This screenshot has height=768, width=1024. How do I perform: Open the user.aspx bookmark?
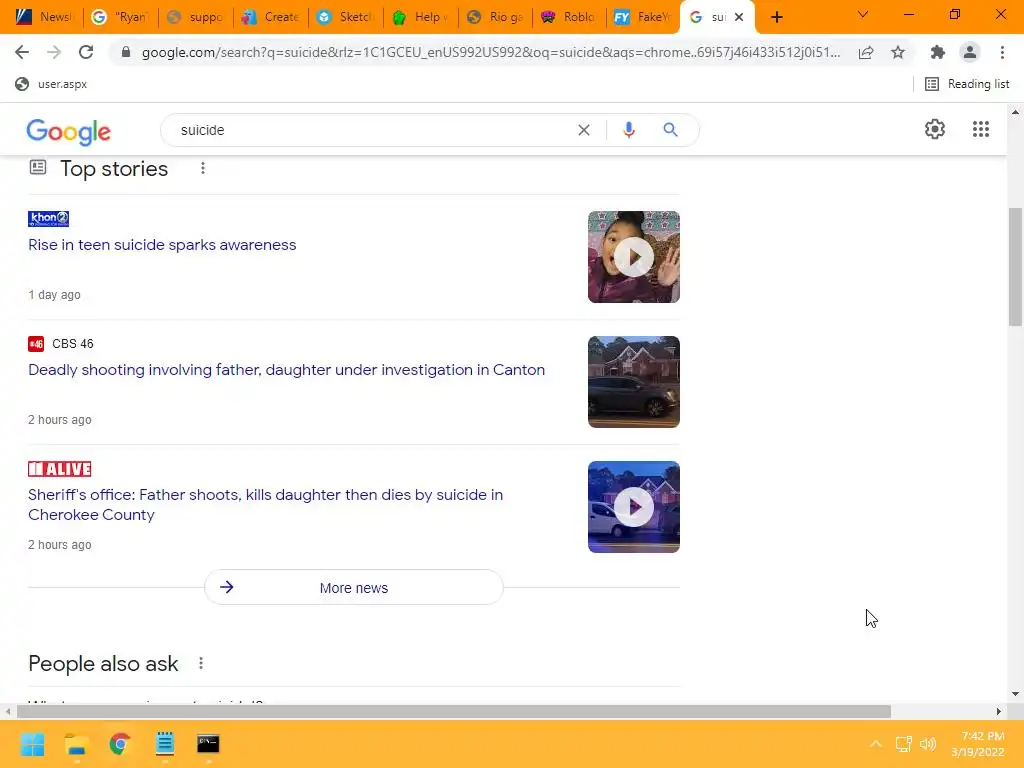point(51,84)
